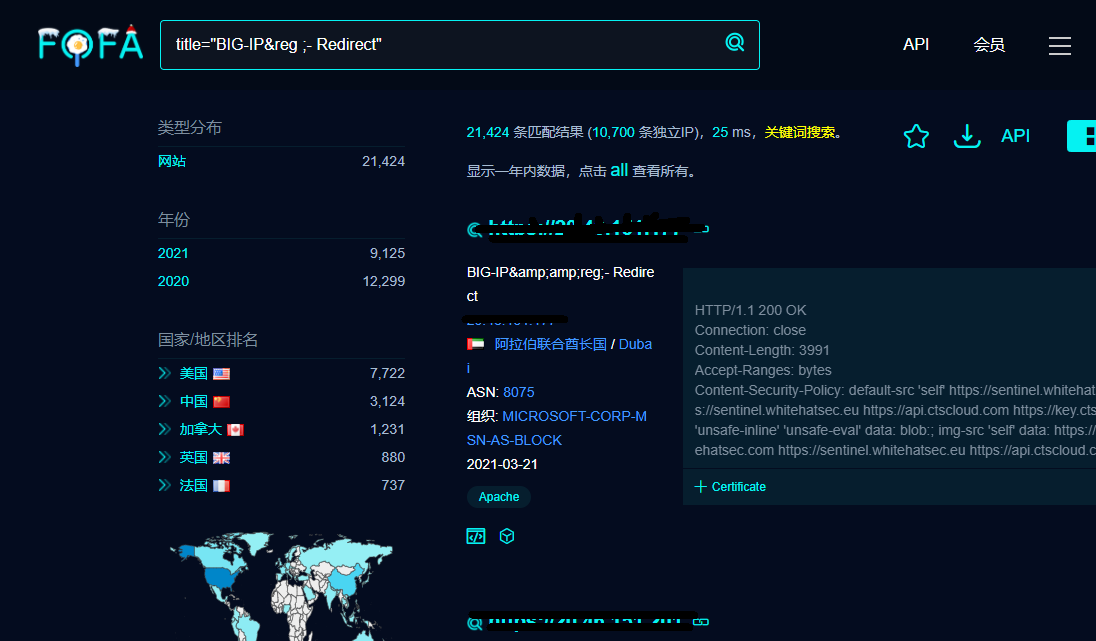Image resolution: width=1096 pixels, height=641 pixels.
Task: Click the 关键词搜索 keyword search link
Action: point(800,132)
